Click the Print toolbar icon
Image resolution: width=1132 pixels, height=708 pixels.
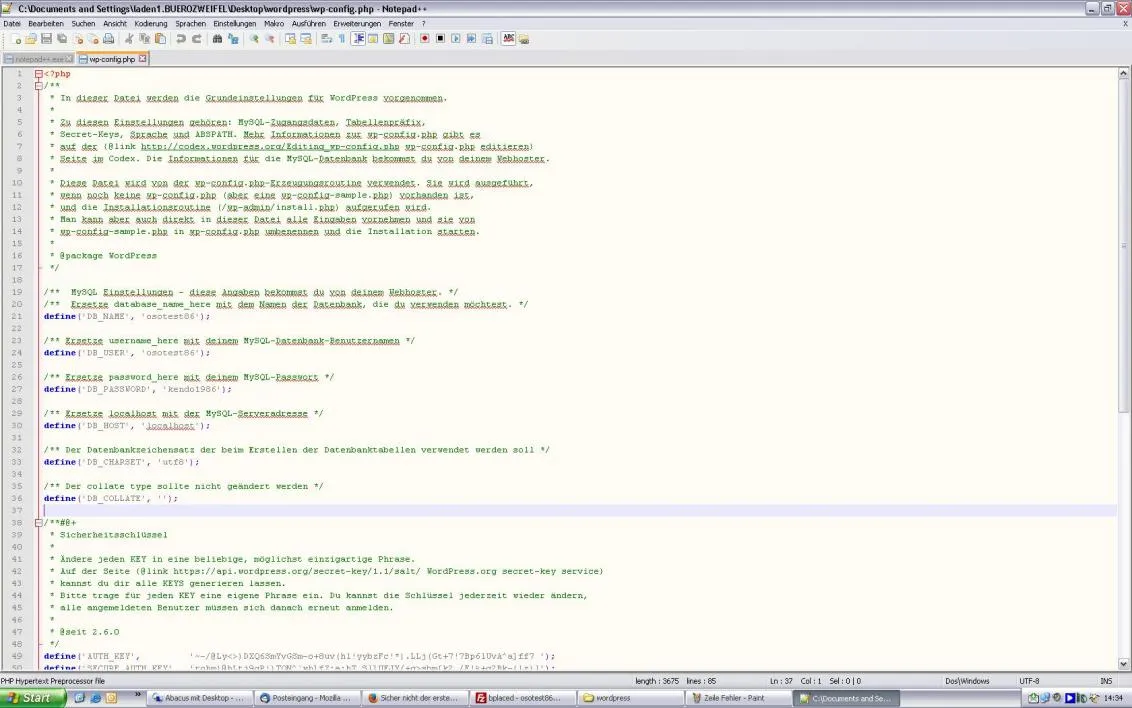click(108, 38)
